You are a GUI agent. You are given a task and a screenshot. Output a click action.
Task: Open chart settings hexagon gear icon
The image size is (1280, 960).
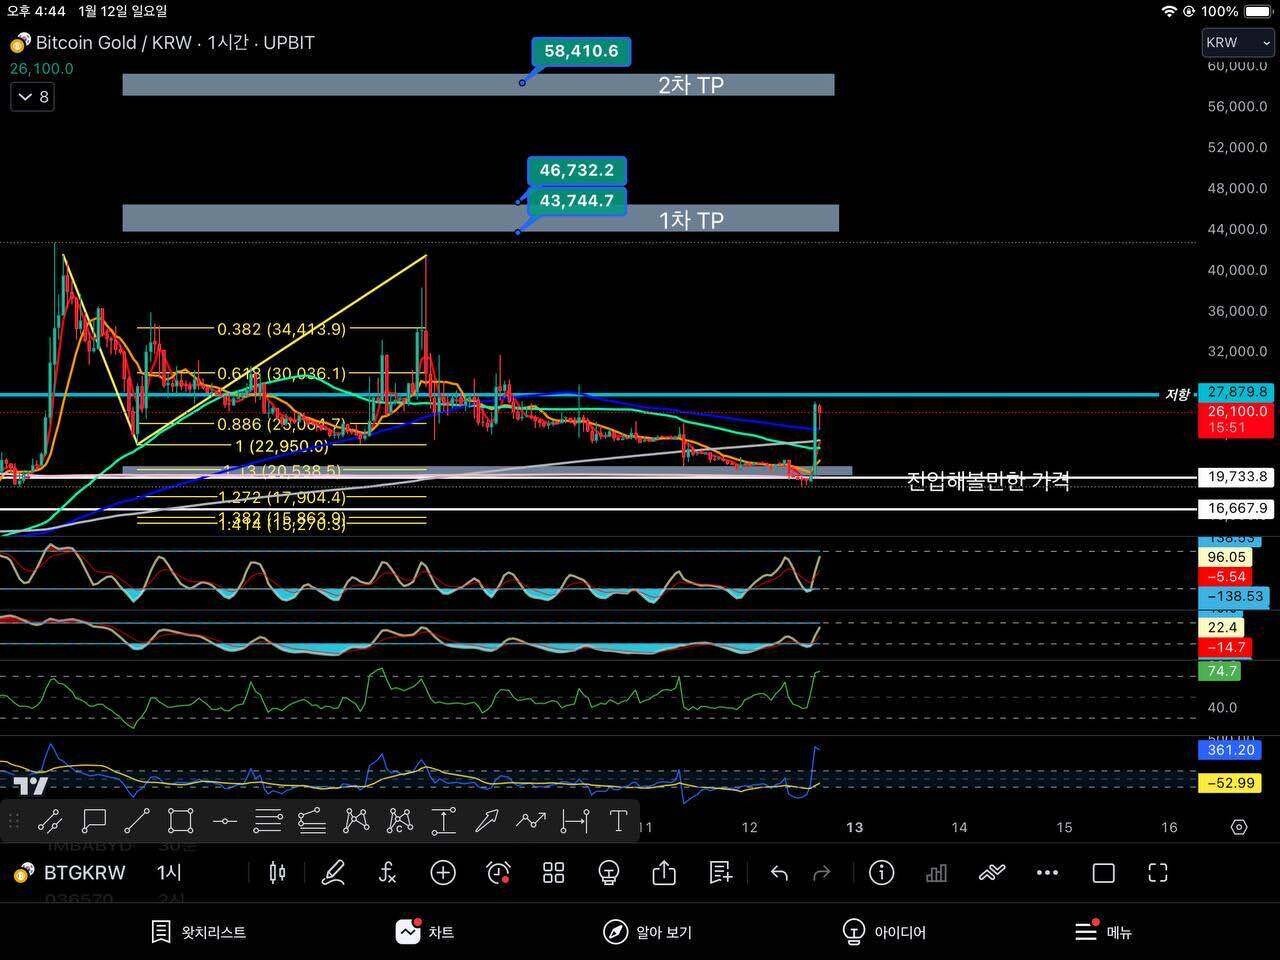[1239, 827]
